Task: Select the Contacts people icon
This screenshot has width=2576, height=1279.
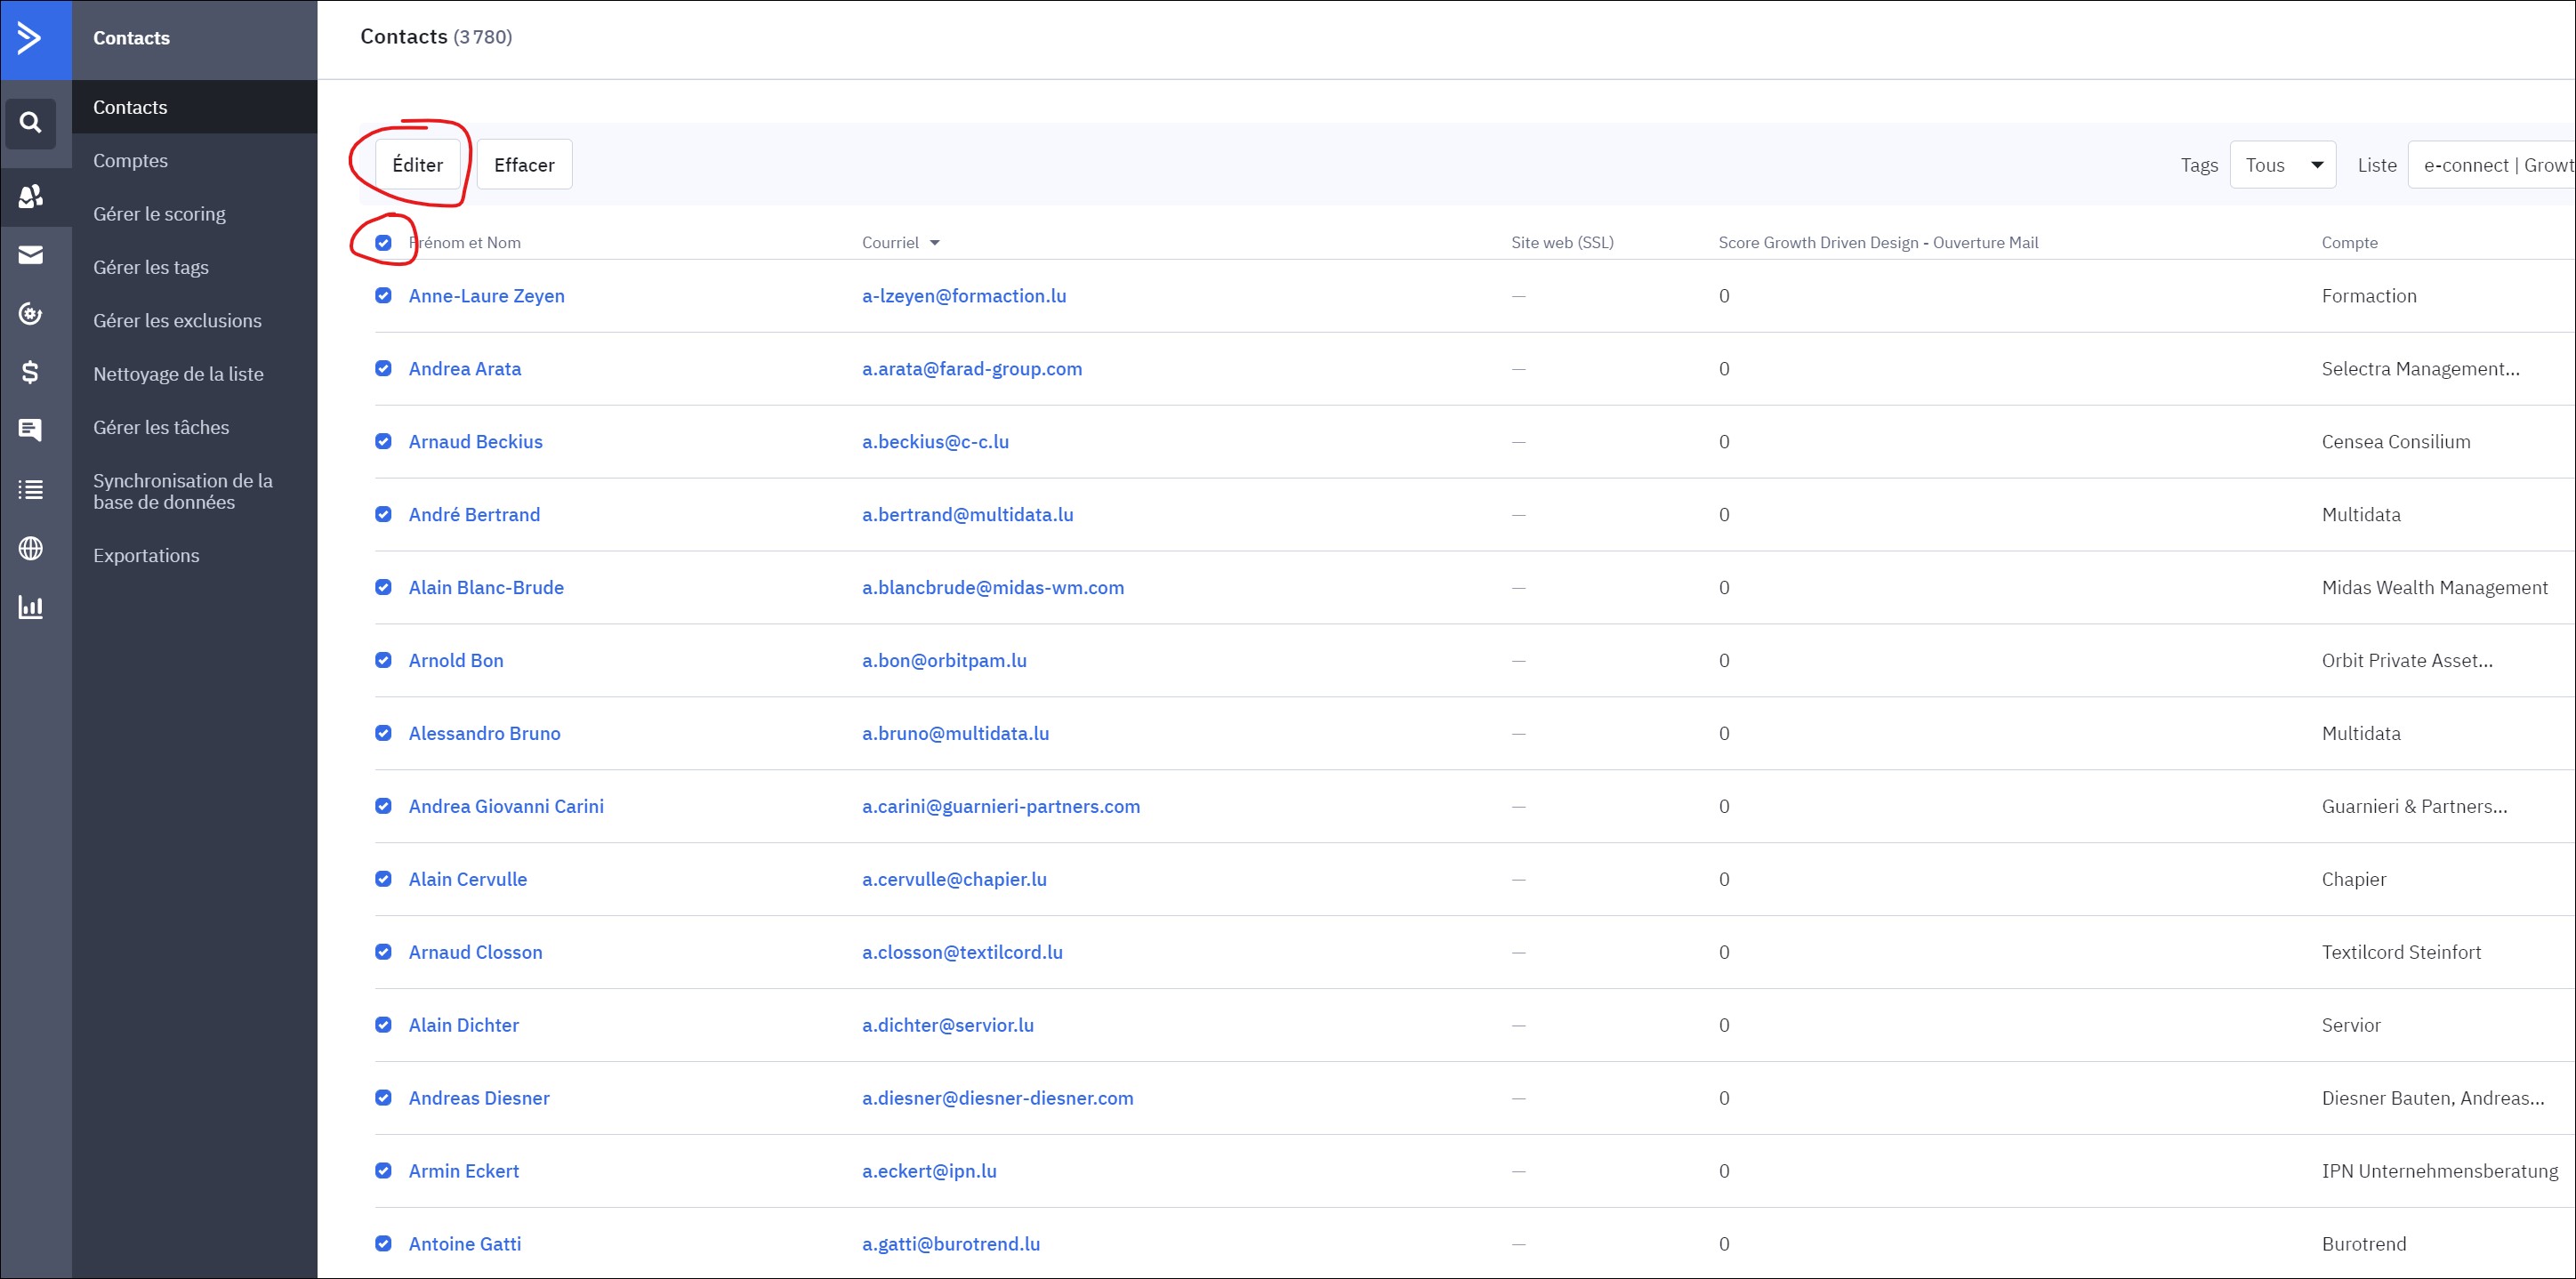Action: [x=31, y=196]
